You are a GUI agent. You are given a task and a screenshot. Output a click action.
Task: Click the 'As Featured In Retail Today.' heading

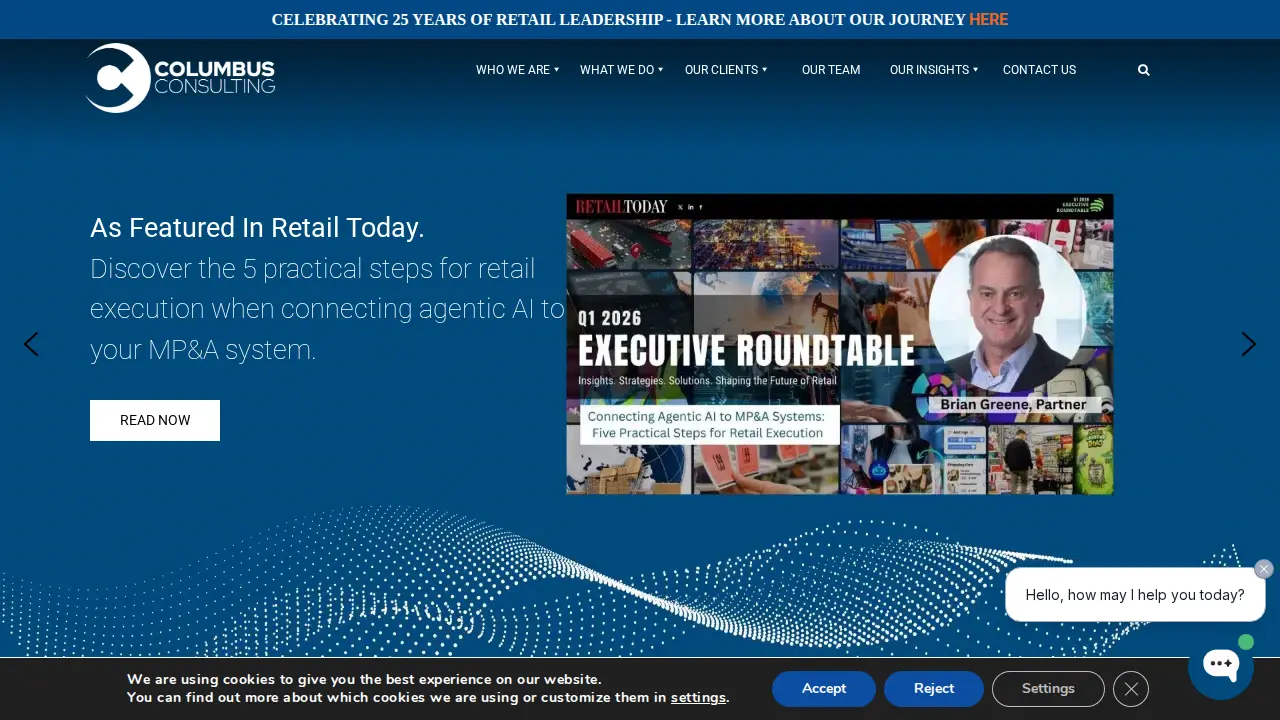coord(257,228)
